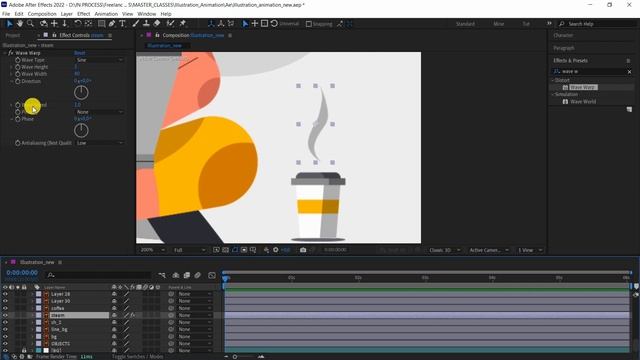Click the Wave World effect preset

pyautogui.click(x=583, y=102)
